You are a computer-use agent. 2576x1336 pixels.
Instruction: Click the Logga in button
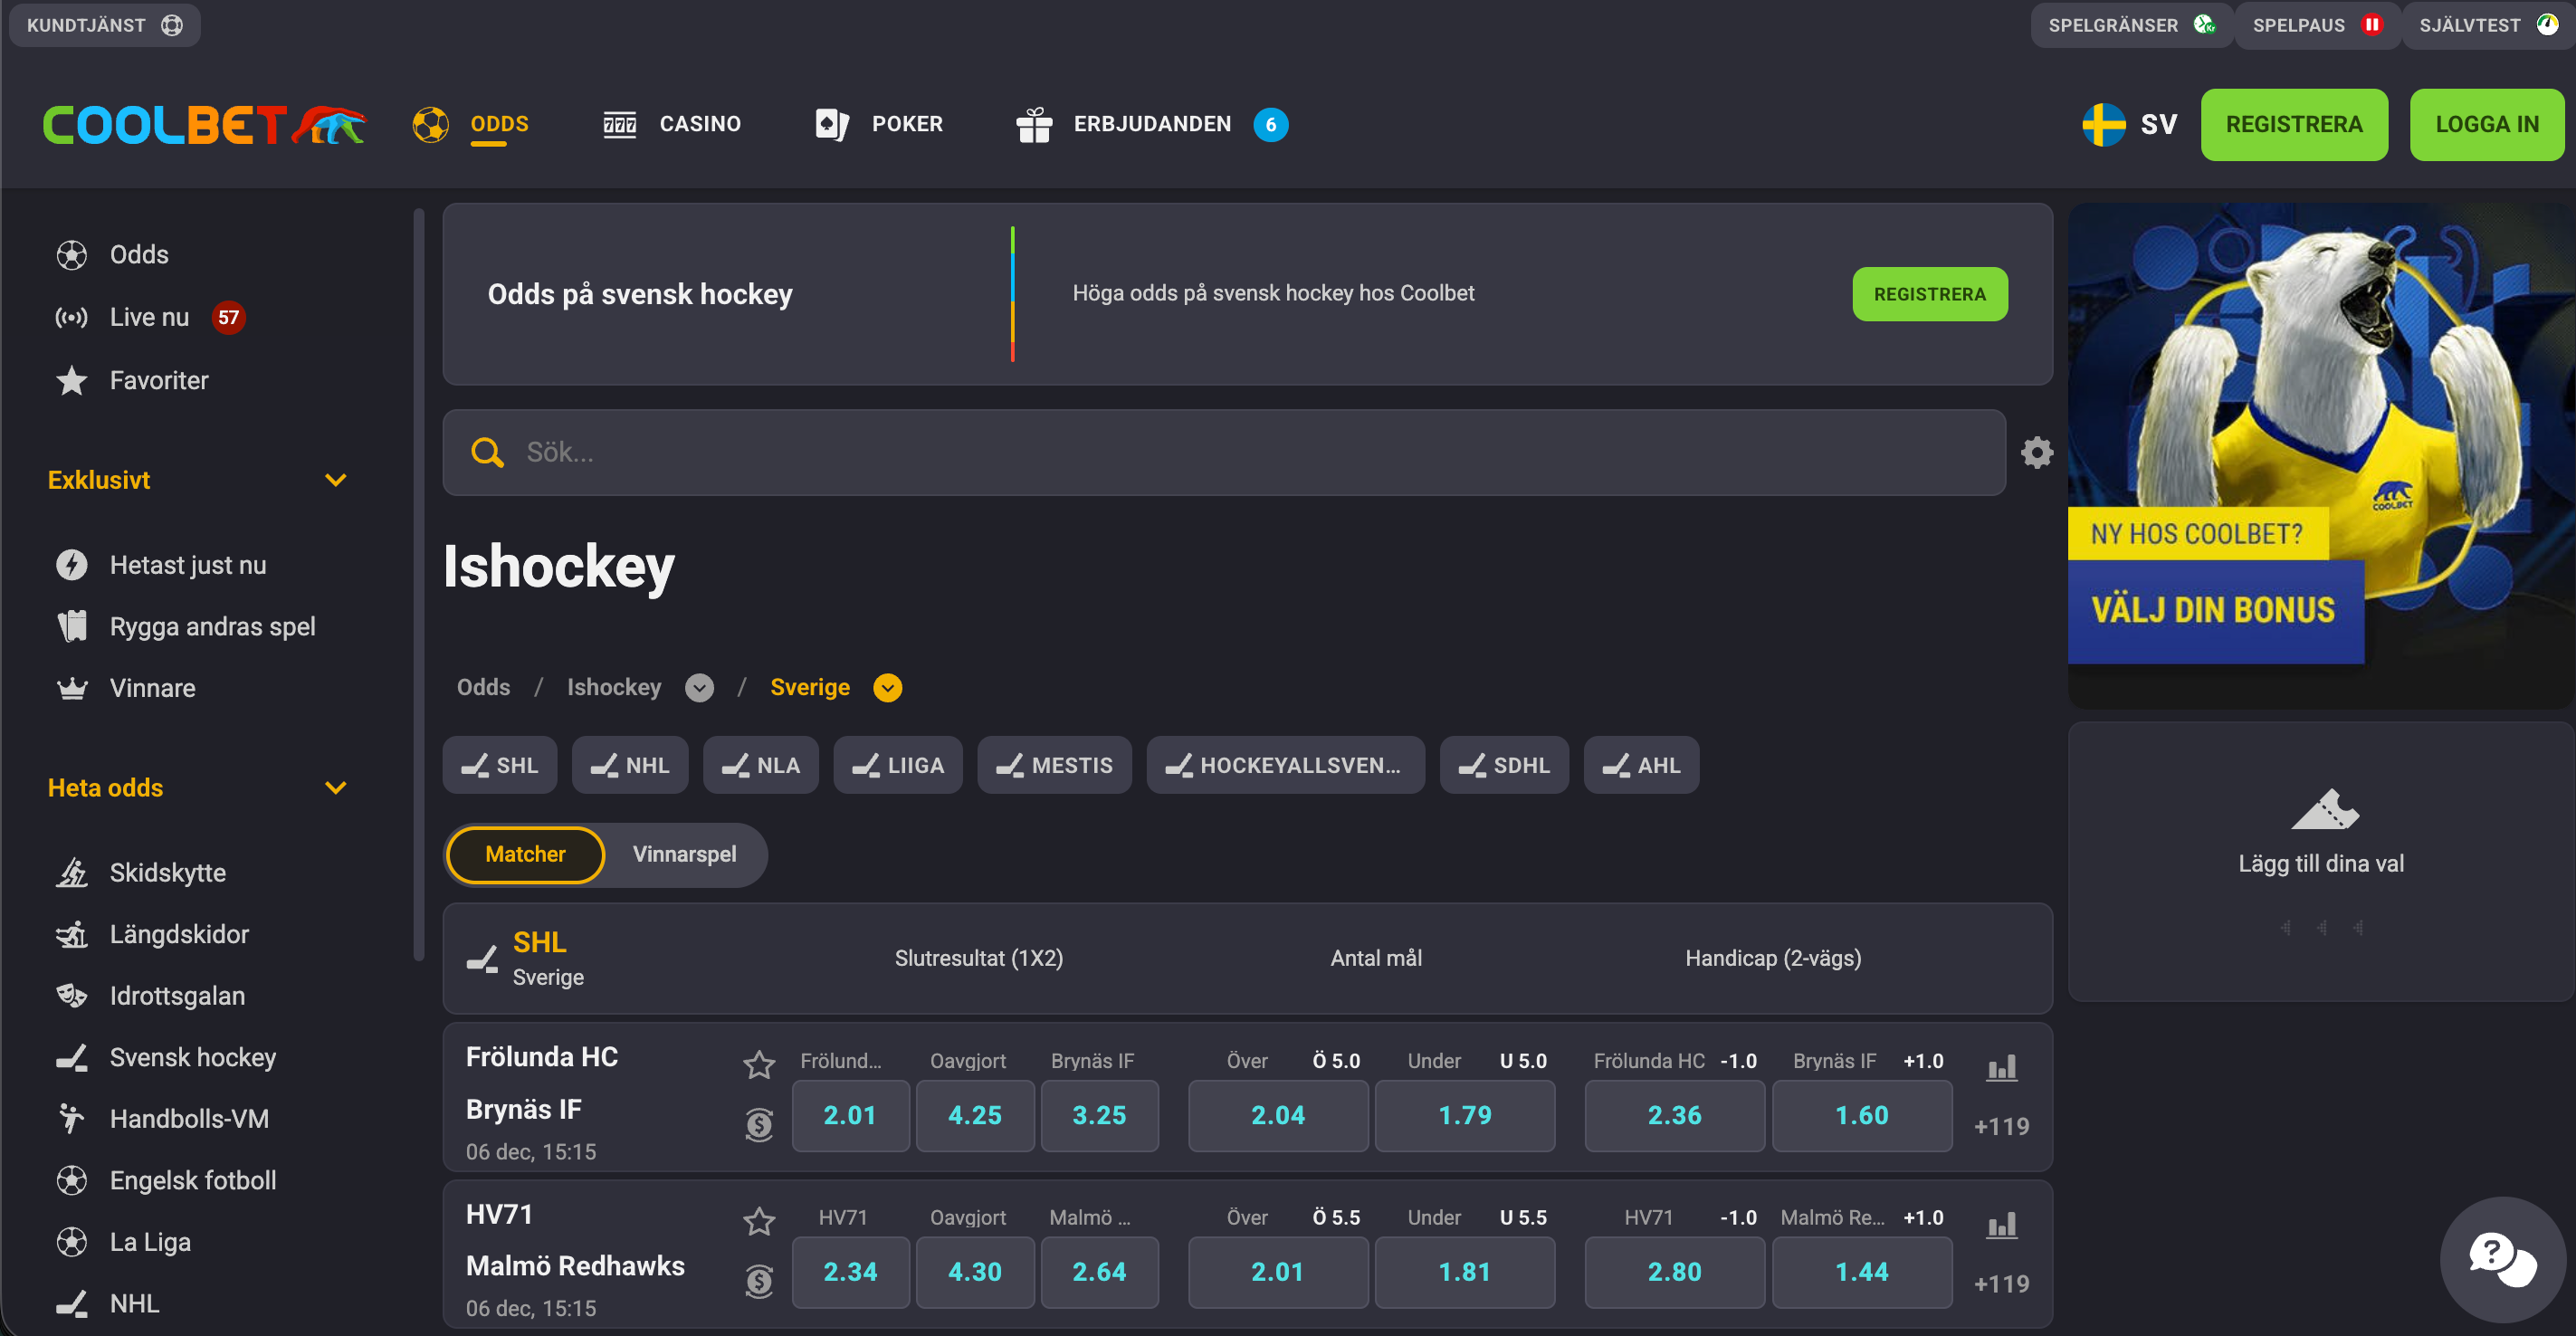click(2486, 125)
